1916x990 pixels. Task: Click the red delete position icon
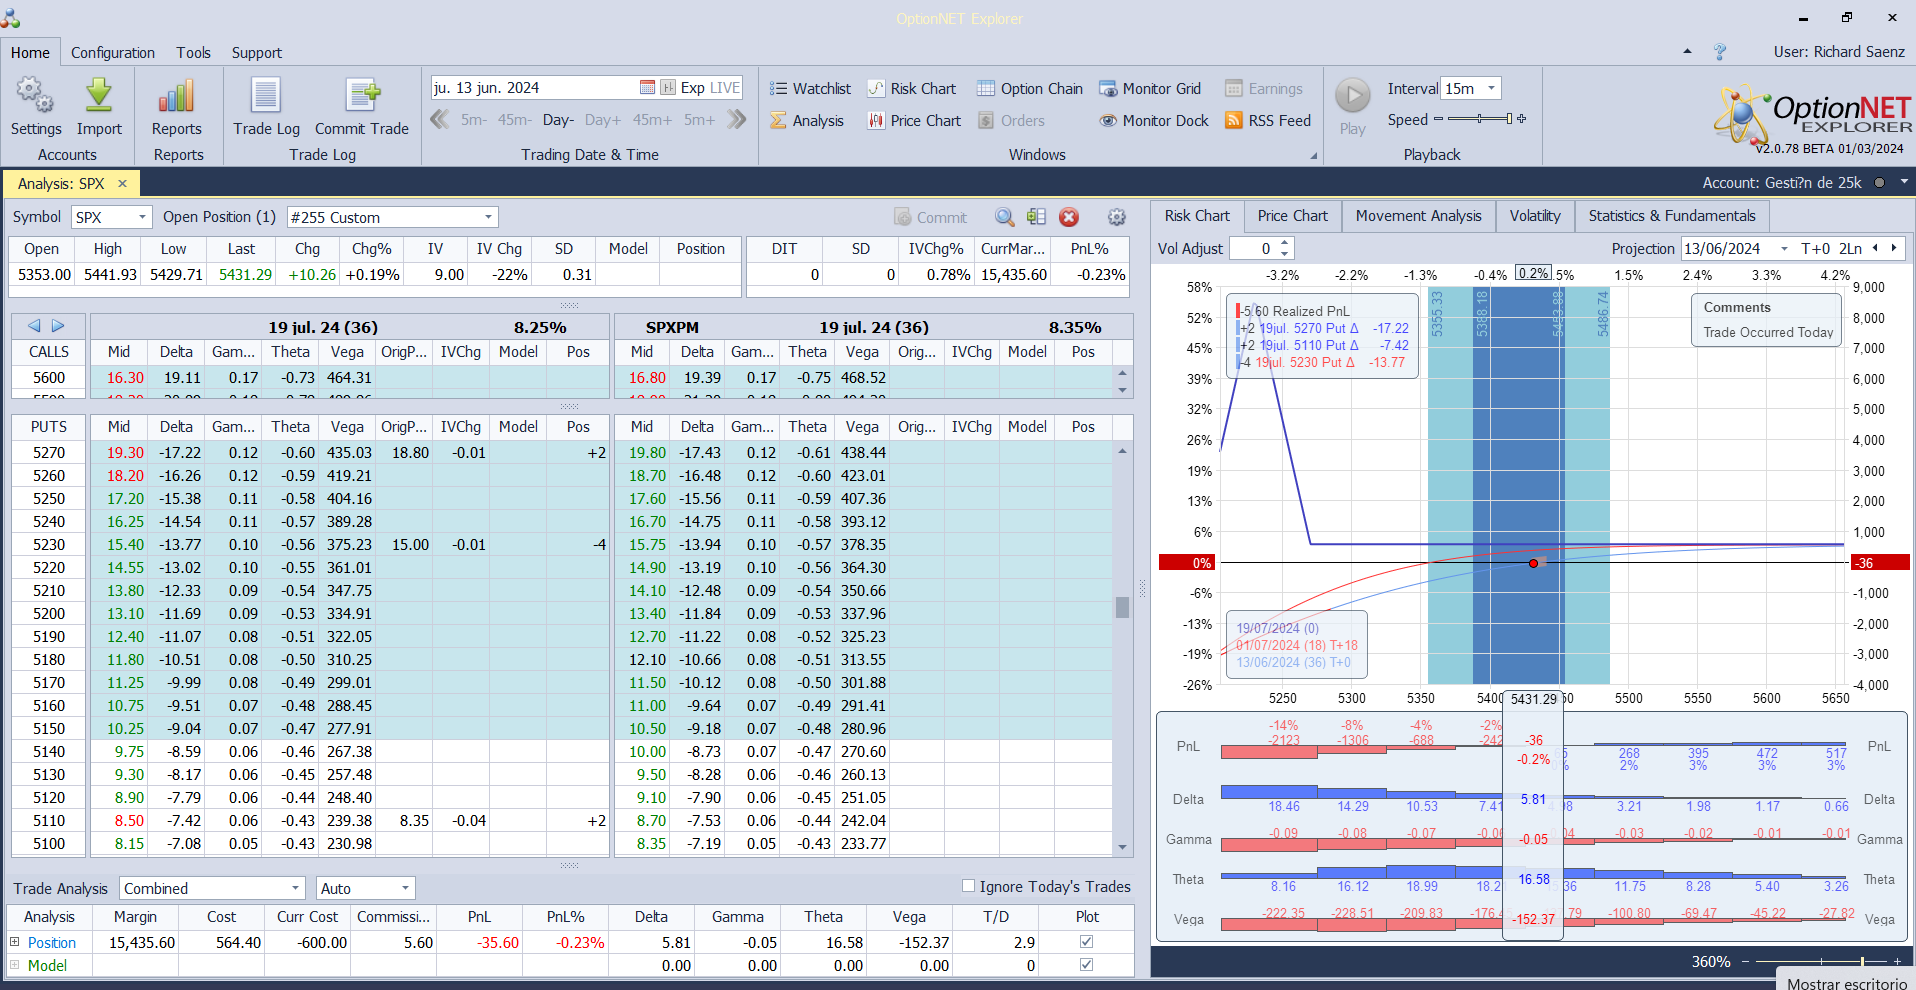click(x=1069, y=217)
